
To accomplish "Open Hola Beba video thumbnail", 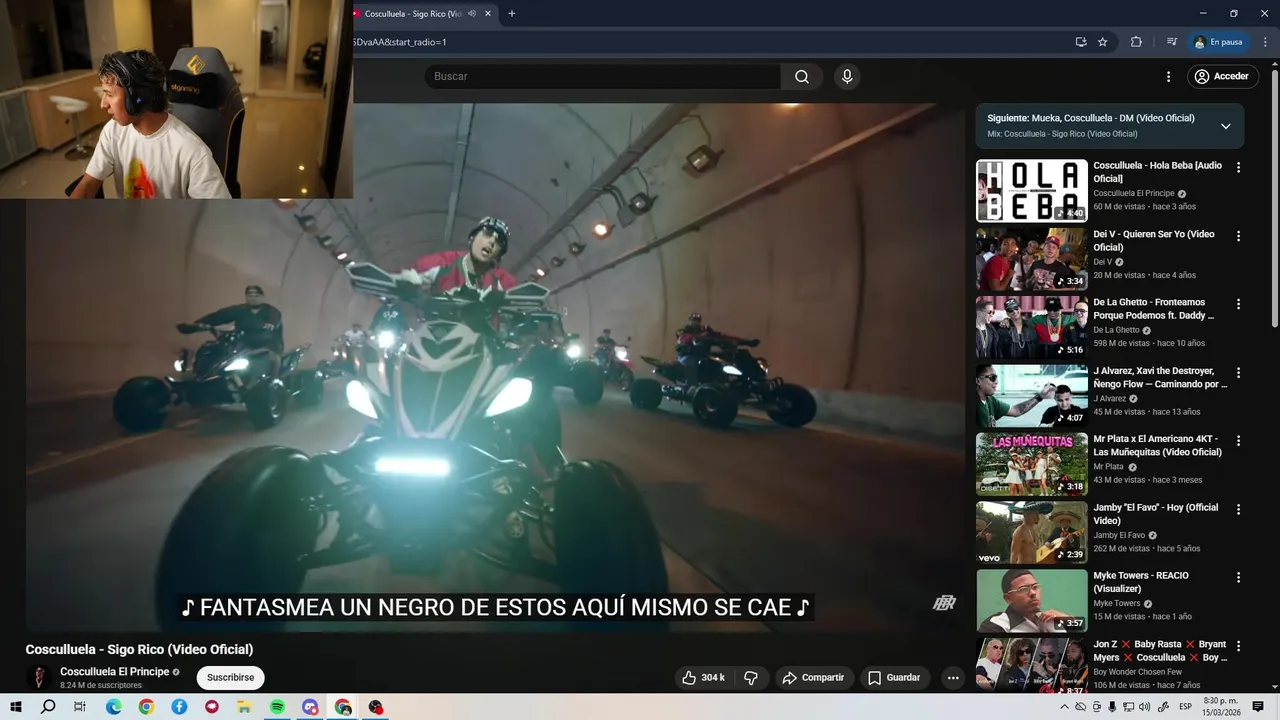I will pyautogui.click(x=1032, y=191).
